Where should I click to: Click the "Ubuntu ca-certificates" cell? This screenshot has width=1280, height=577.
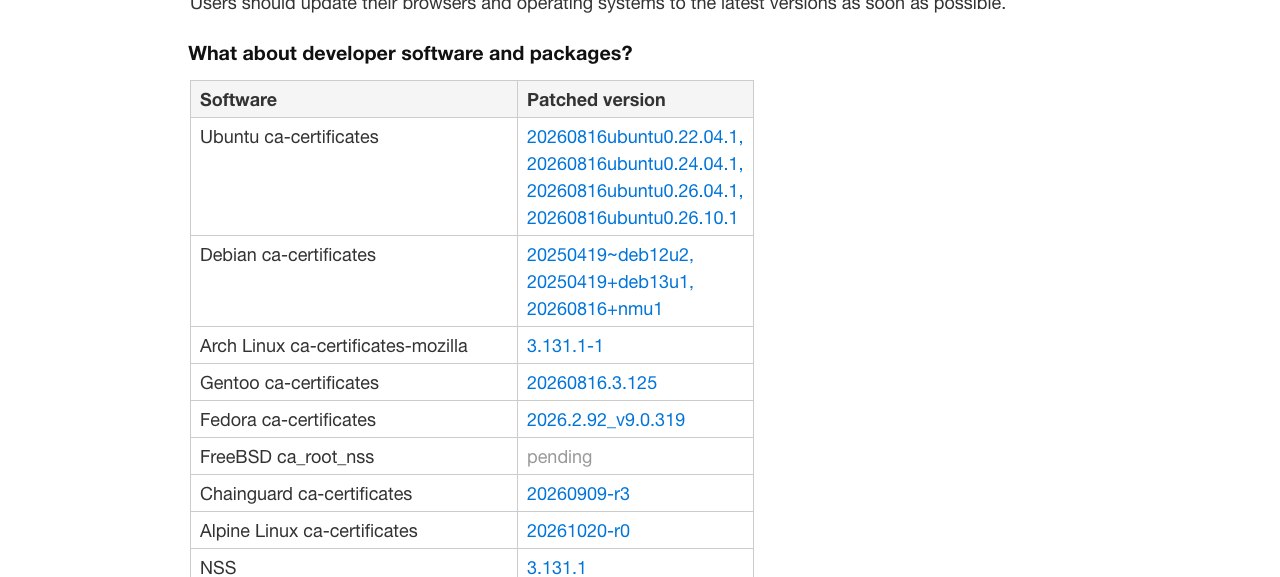tap(354, 177)
